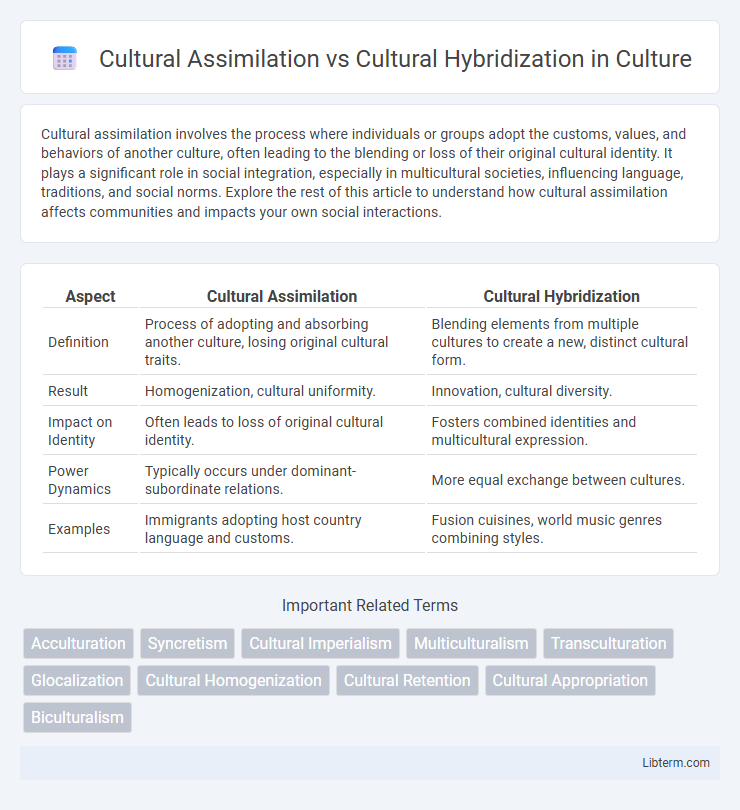740x810 pixels.
Task: Click 'Fusion cuisines, world music genres' cell
Action: click(562, 529)
